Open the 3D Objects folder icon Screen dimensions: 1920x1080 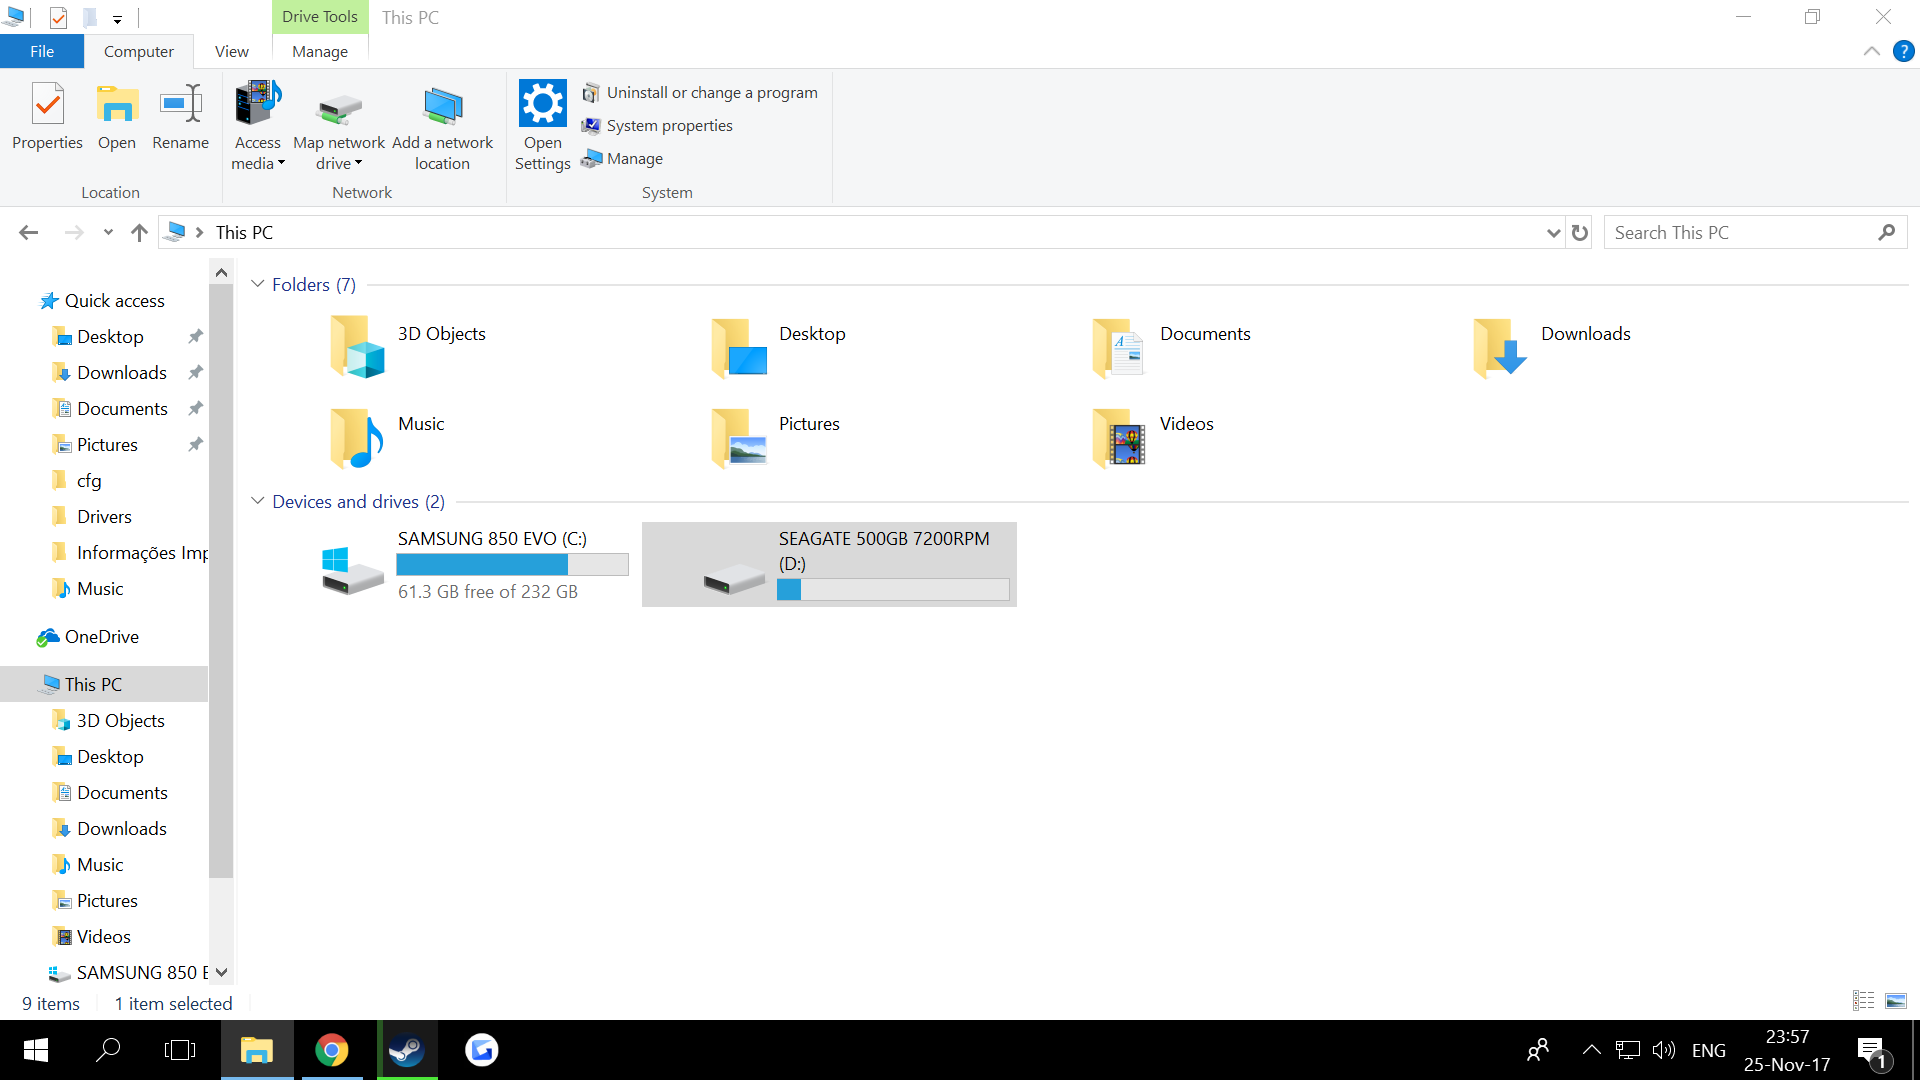[357, 347]
